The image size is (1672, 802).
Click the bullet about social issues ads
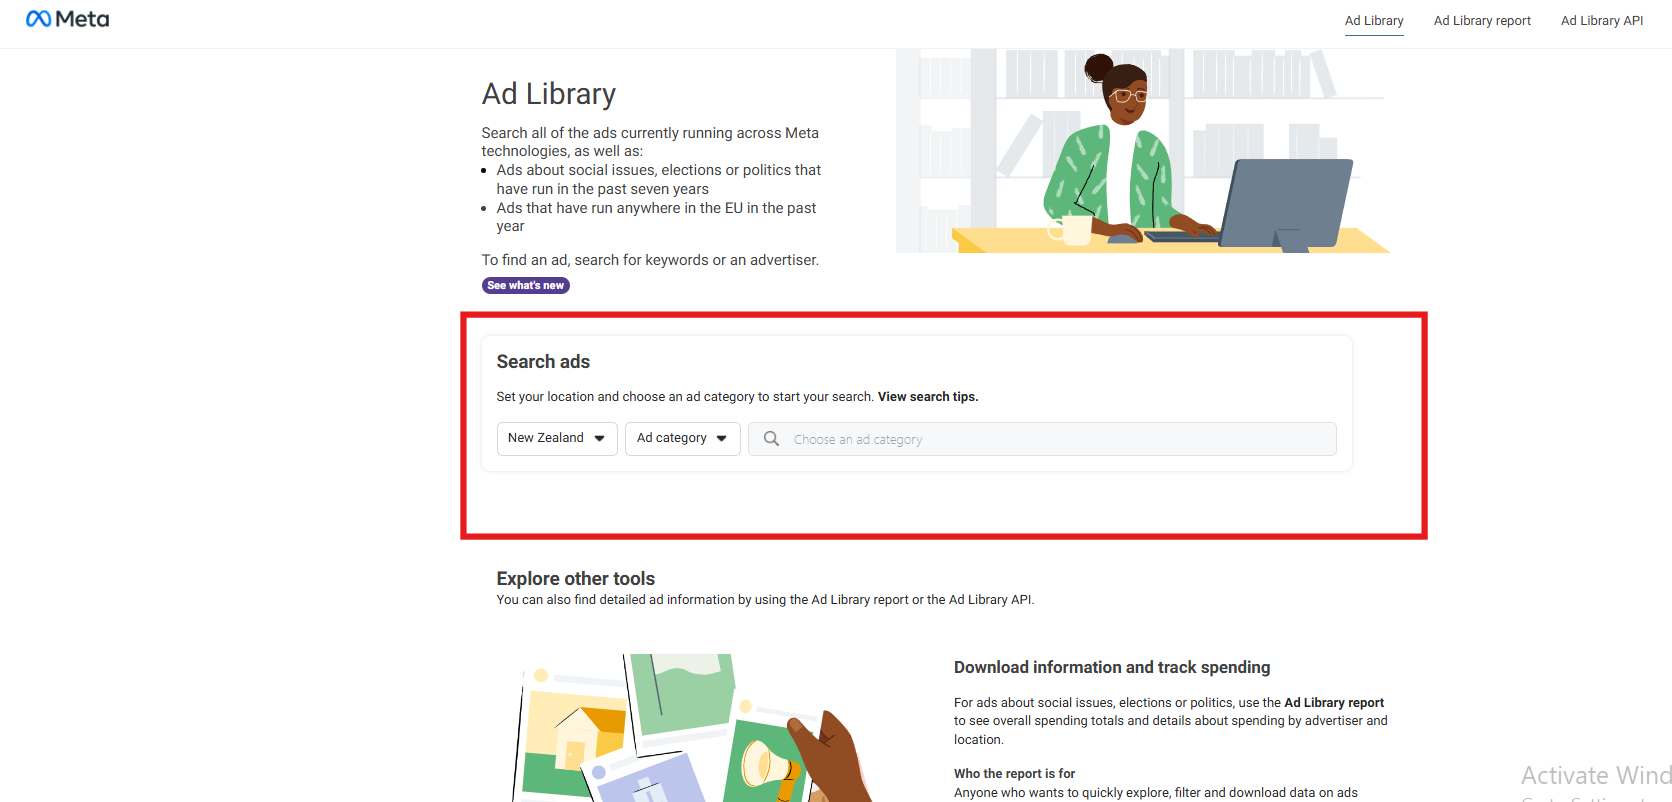pyautogui.click(x=659, y=180)
